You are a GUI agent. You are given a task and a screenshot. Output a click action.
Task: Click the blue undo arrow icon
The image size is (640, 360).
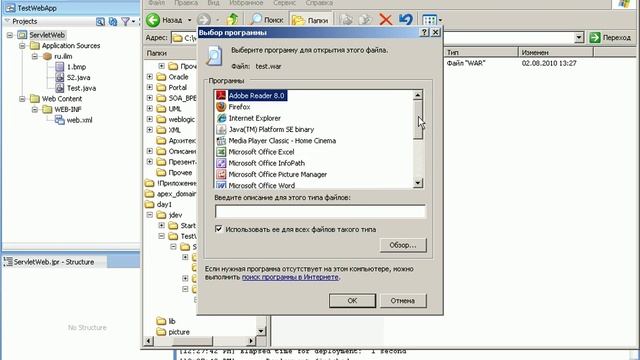[406, 19]
